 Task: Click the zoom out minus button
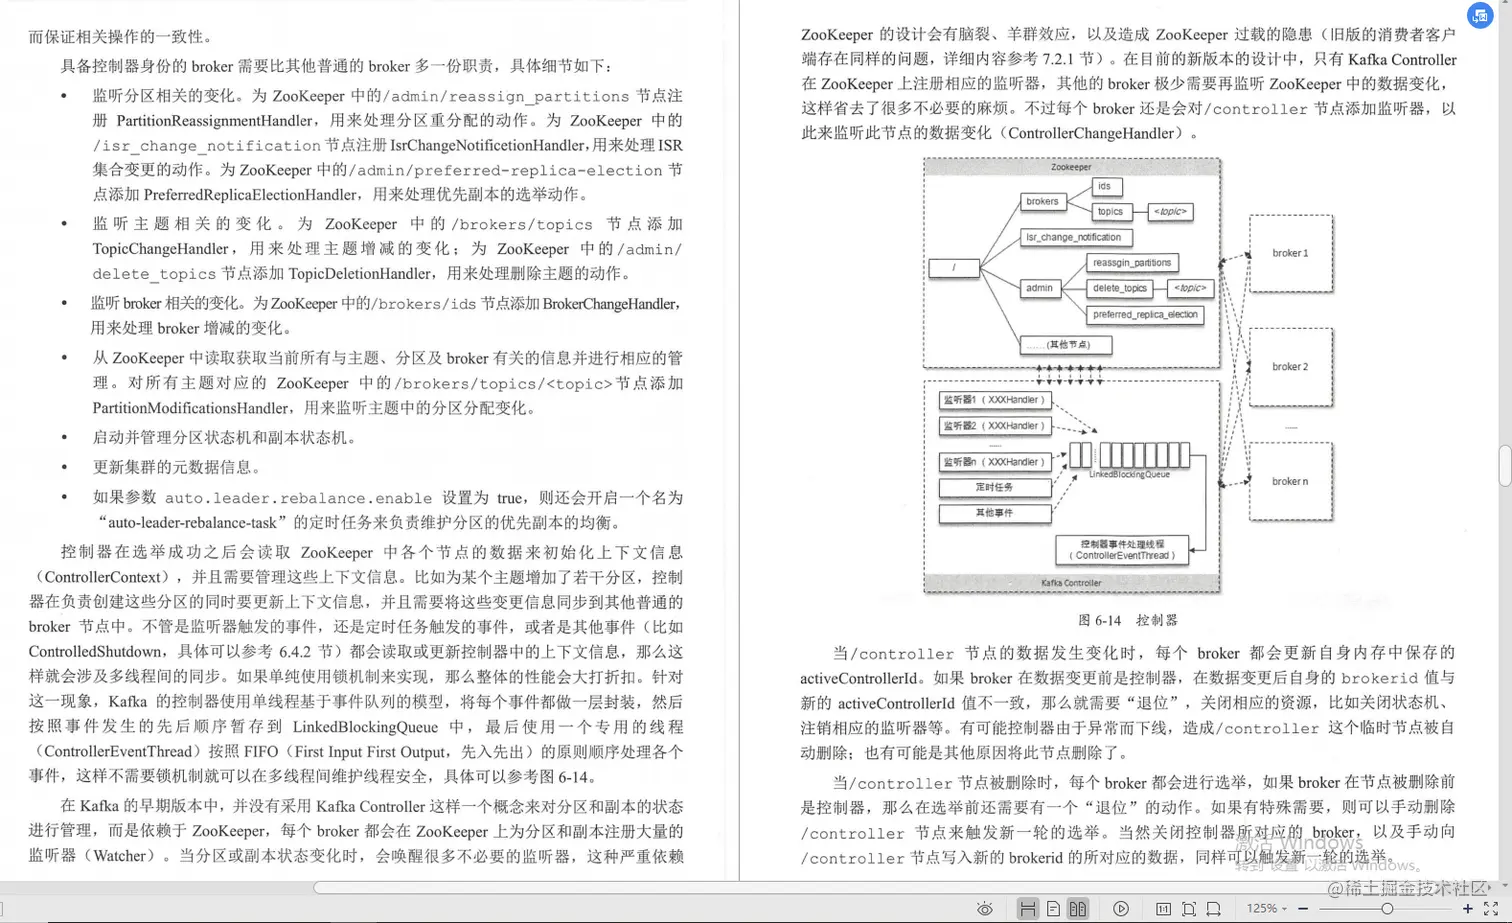pyautogui.click(x=1301, y=910)
